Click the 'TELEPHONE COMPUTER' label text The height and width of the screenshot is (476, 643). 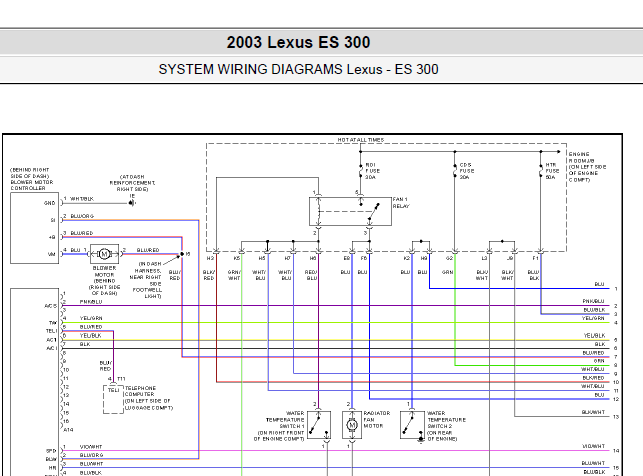[x=140, y=391]
